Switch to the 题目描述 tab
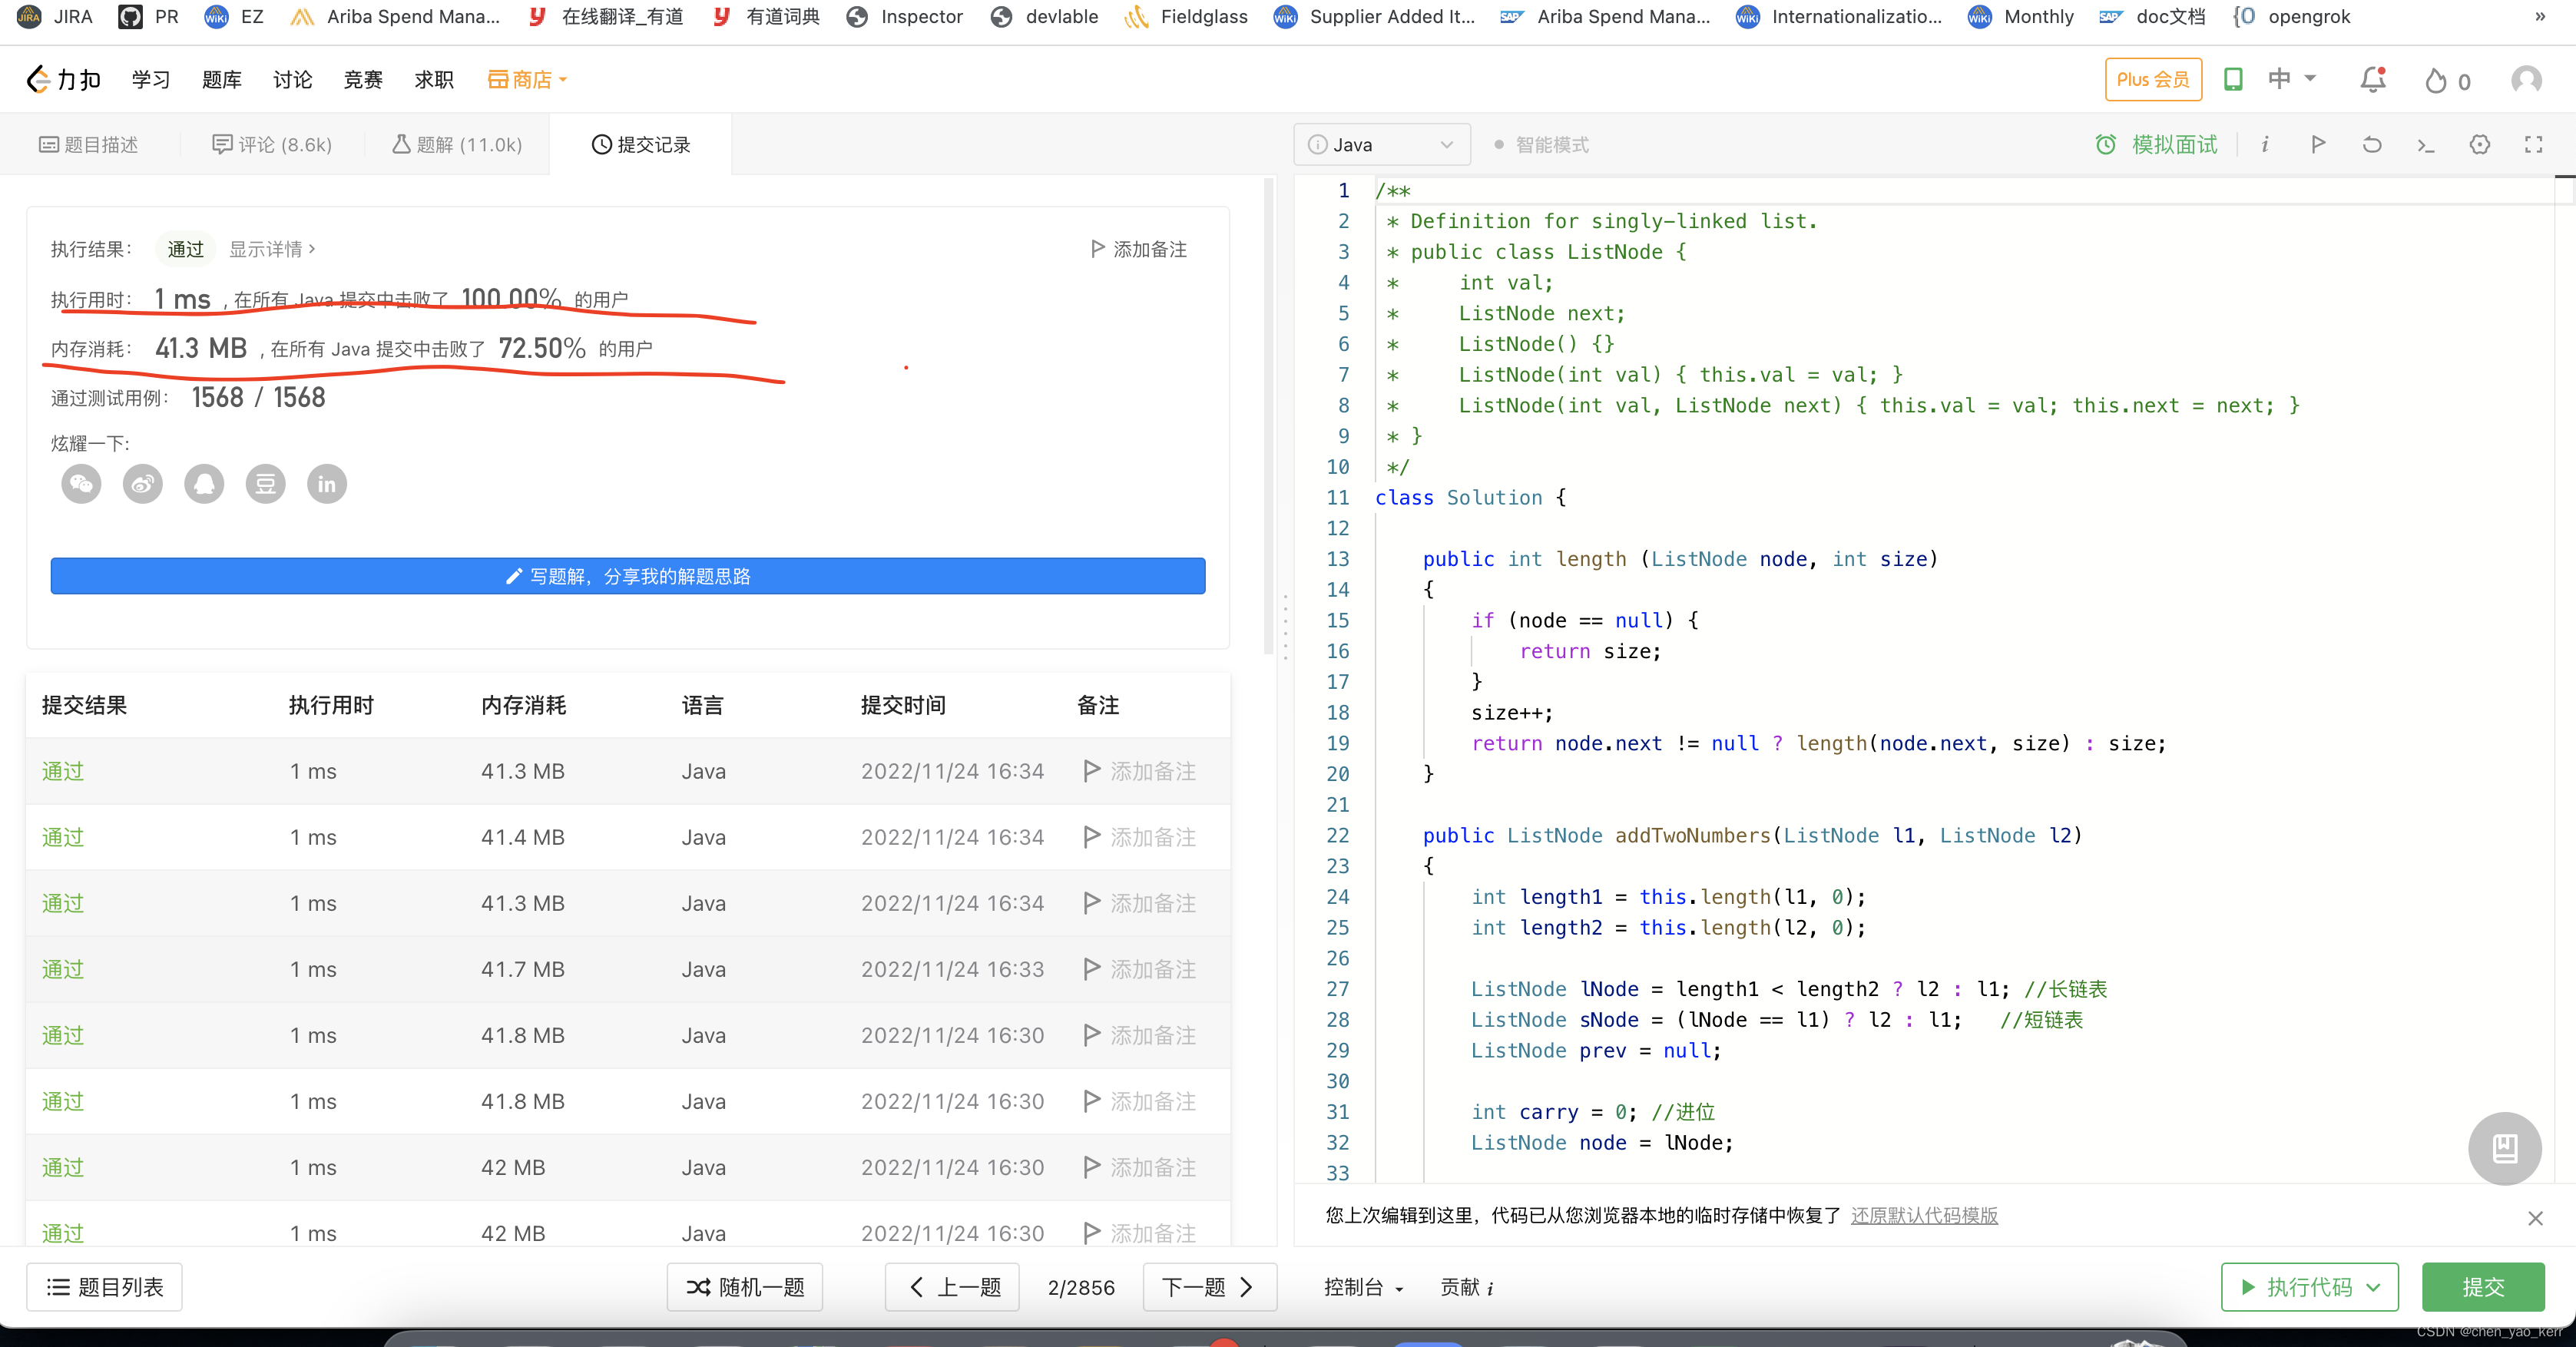The image size is (2576, 1347). click(x=89, y=145)
